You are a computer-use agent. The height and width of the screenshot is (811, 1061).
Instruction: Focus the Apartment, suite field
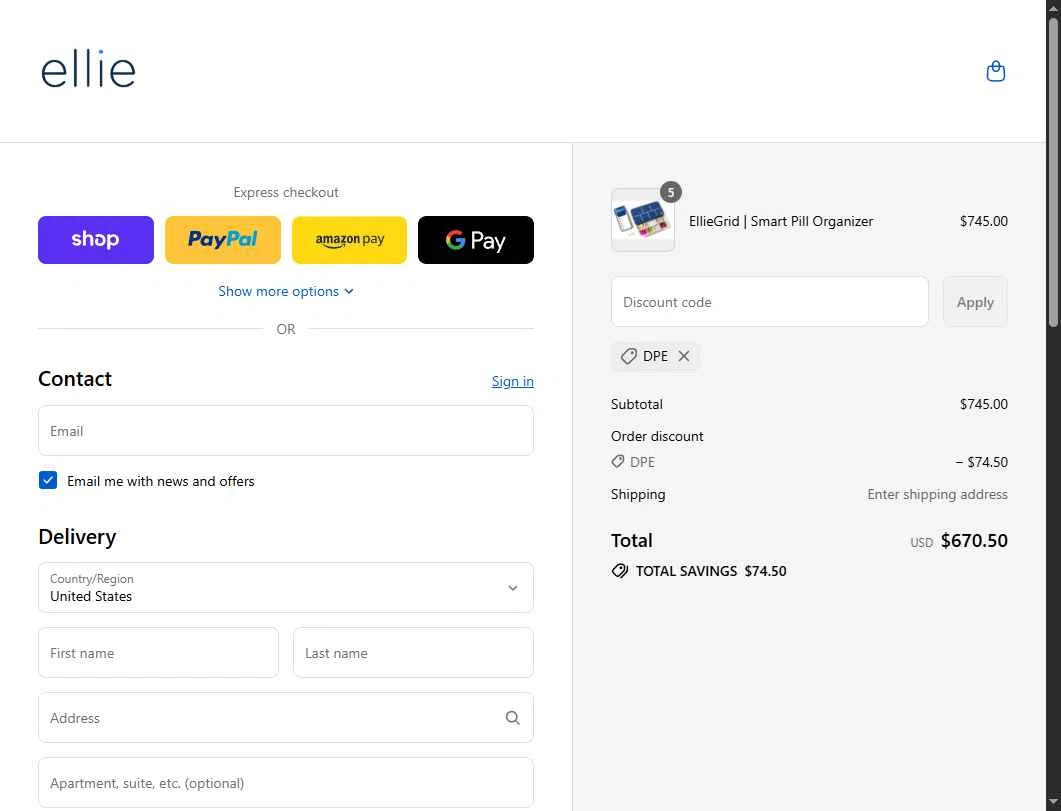click(286, 783)
